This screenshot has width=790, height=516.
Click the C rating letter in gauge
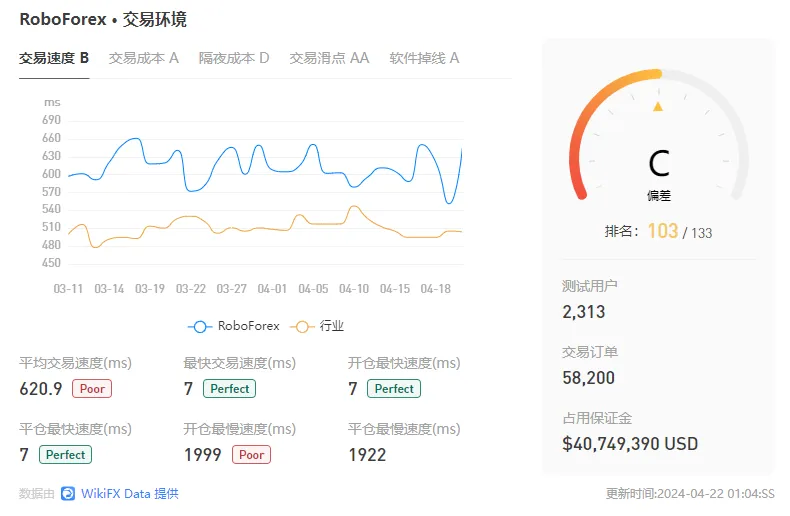[659, 163]
